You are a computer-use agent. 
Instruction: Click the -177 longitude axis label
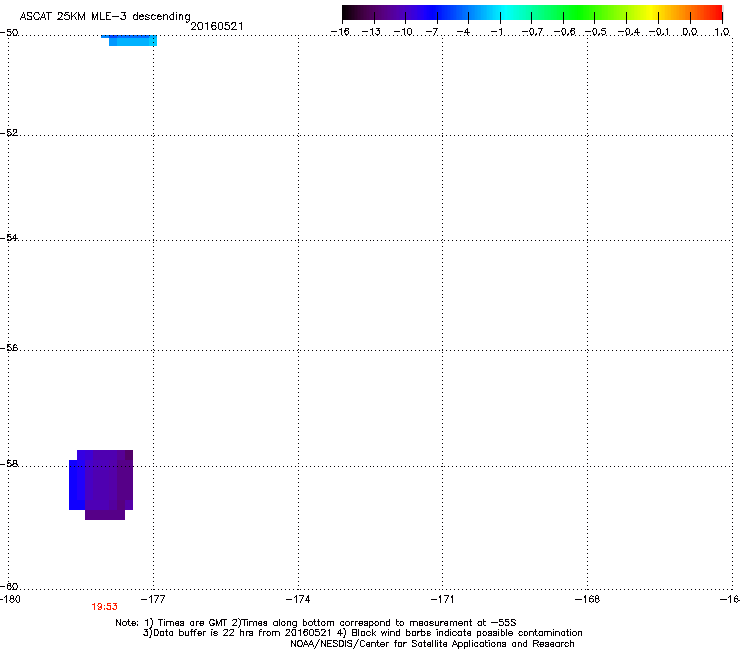153,599
